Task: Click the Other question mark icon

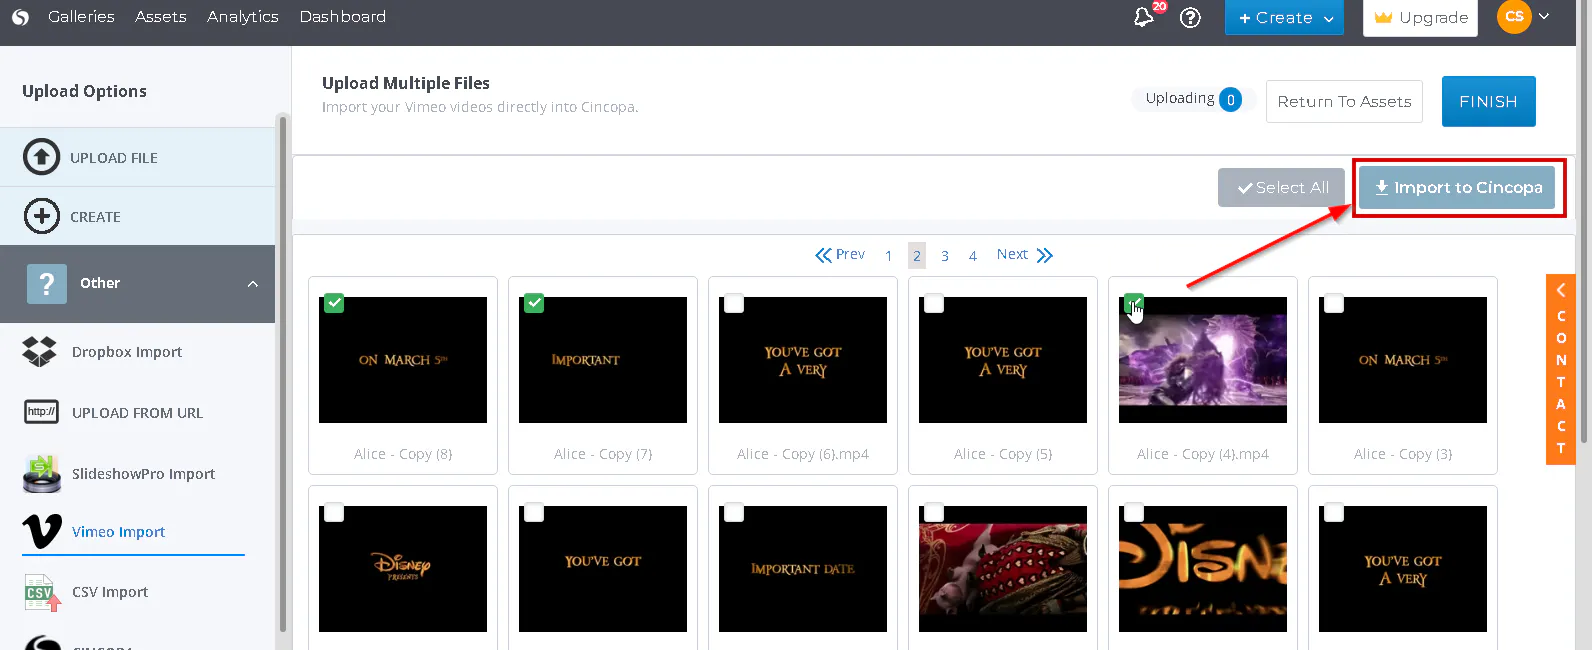Action: (47, 284)
